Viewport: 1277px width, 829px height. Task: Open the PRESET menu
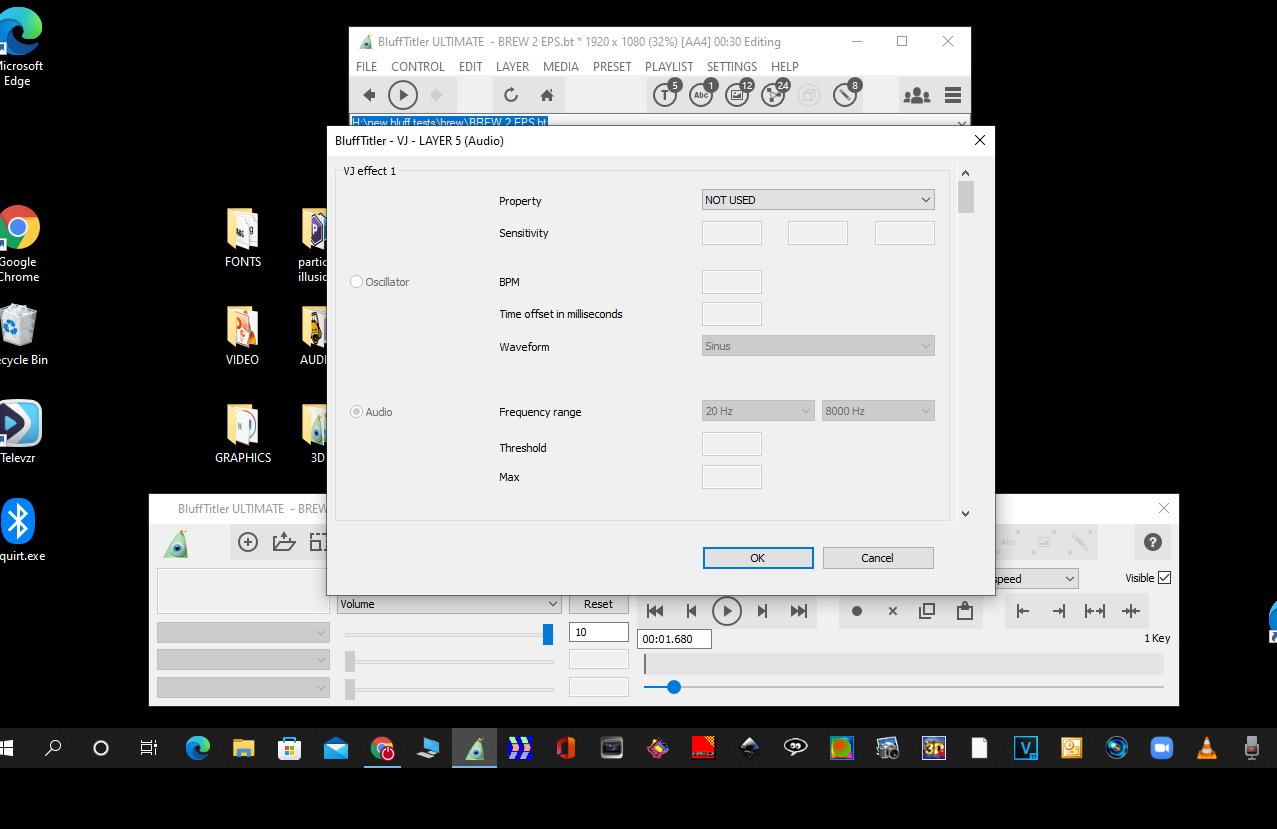[x=612, y=67]
